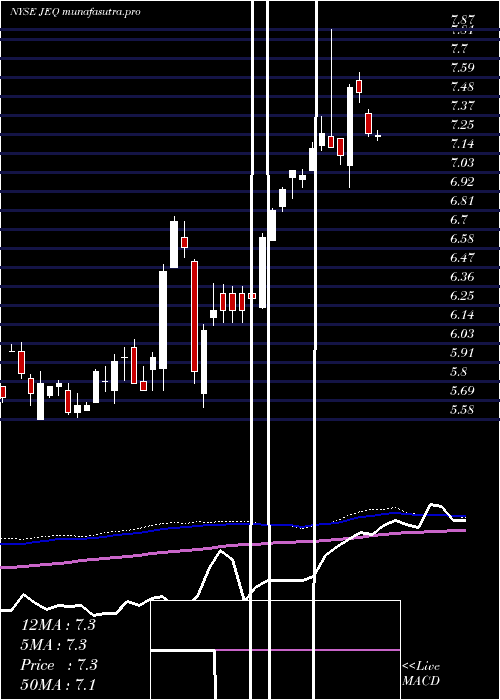Click the 6.58 price axis label

click(x=462, y=239)
